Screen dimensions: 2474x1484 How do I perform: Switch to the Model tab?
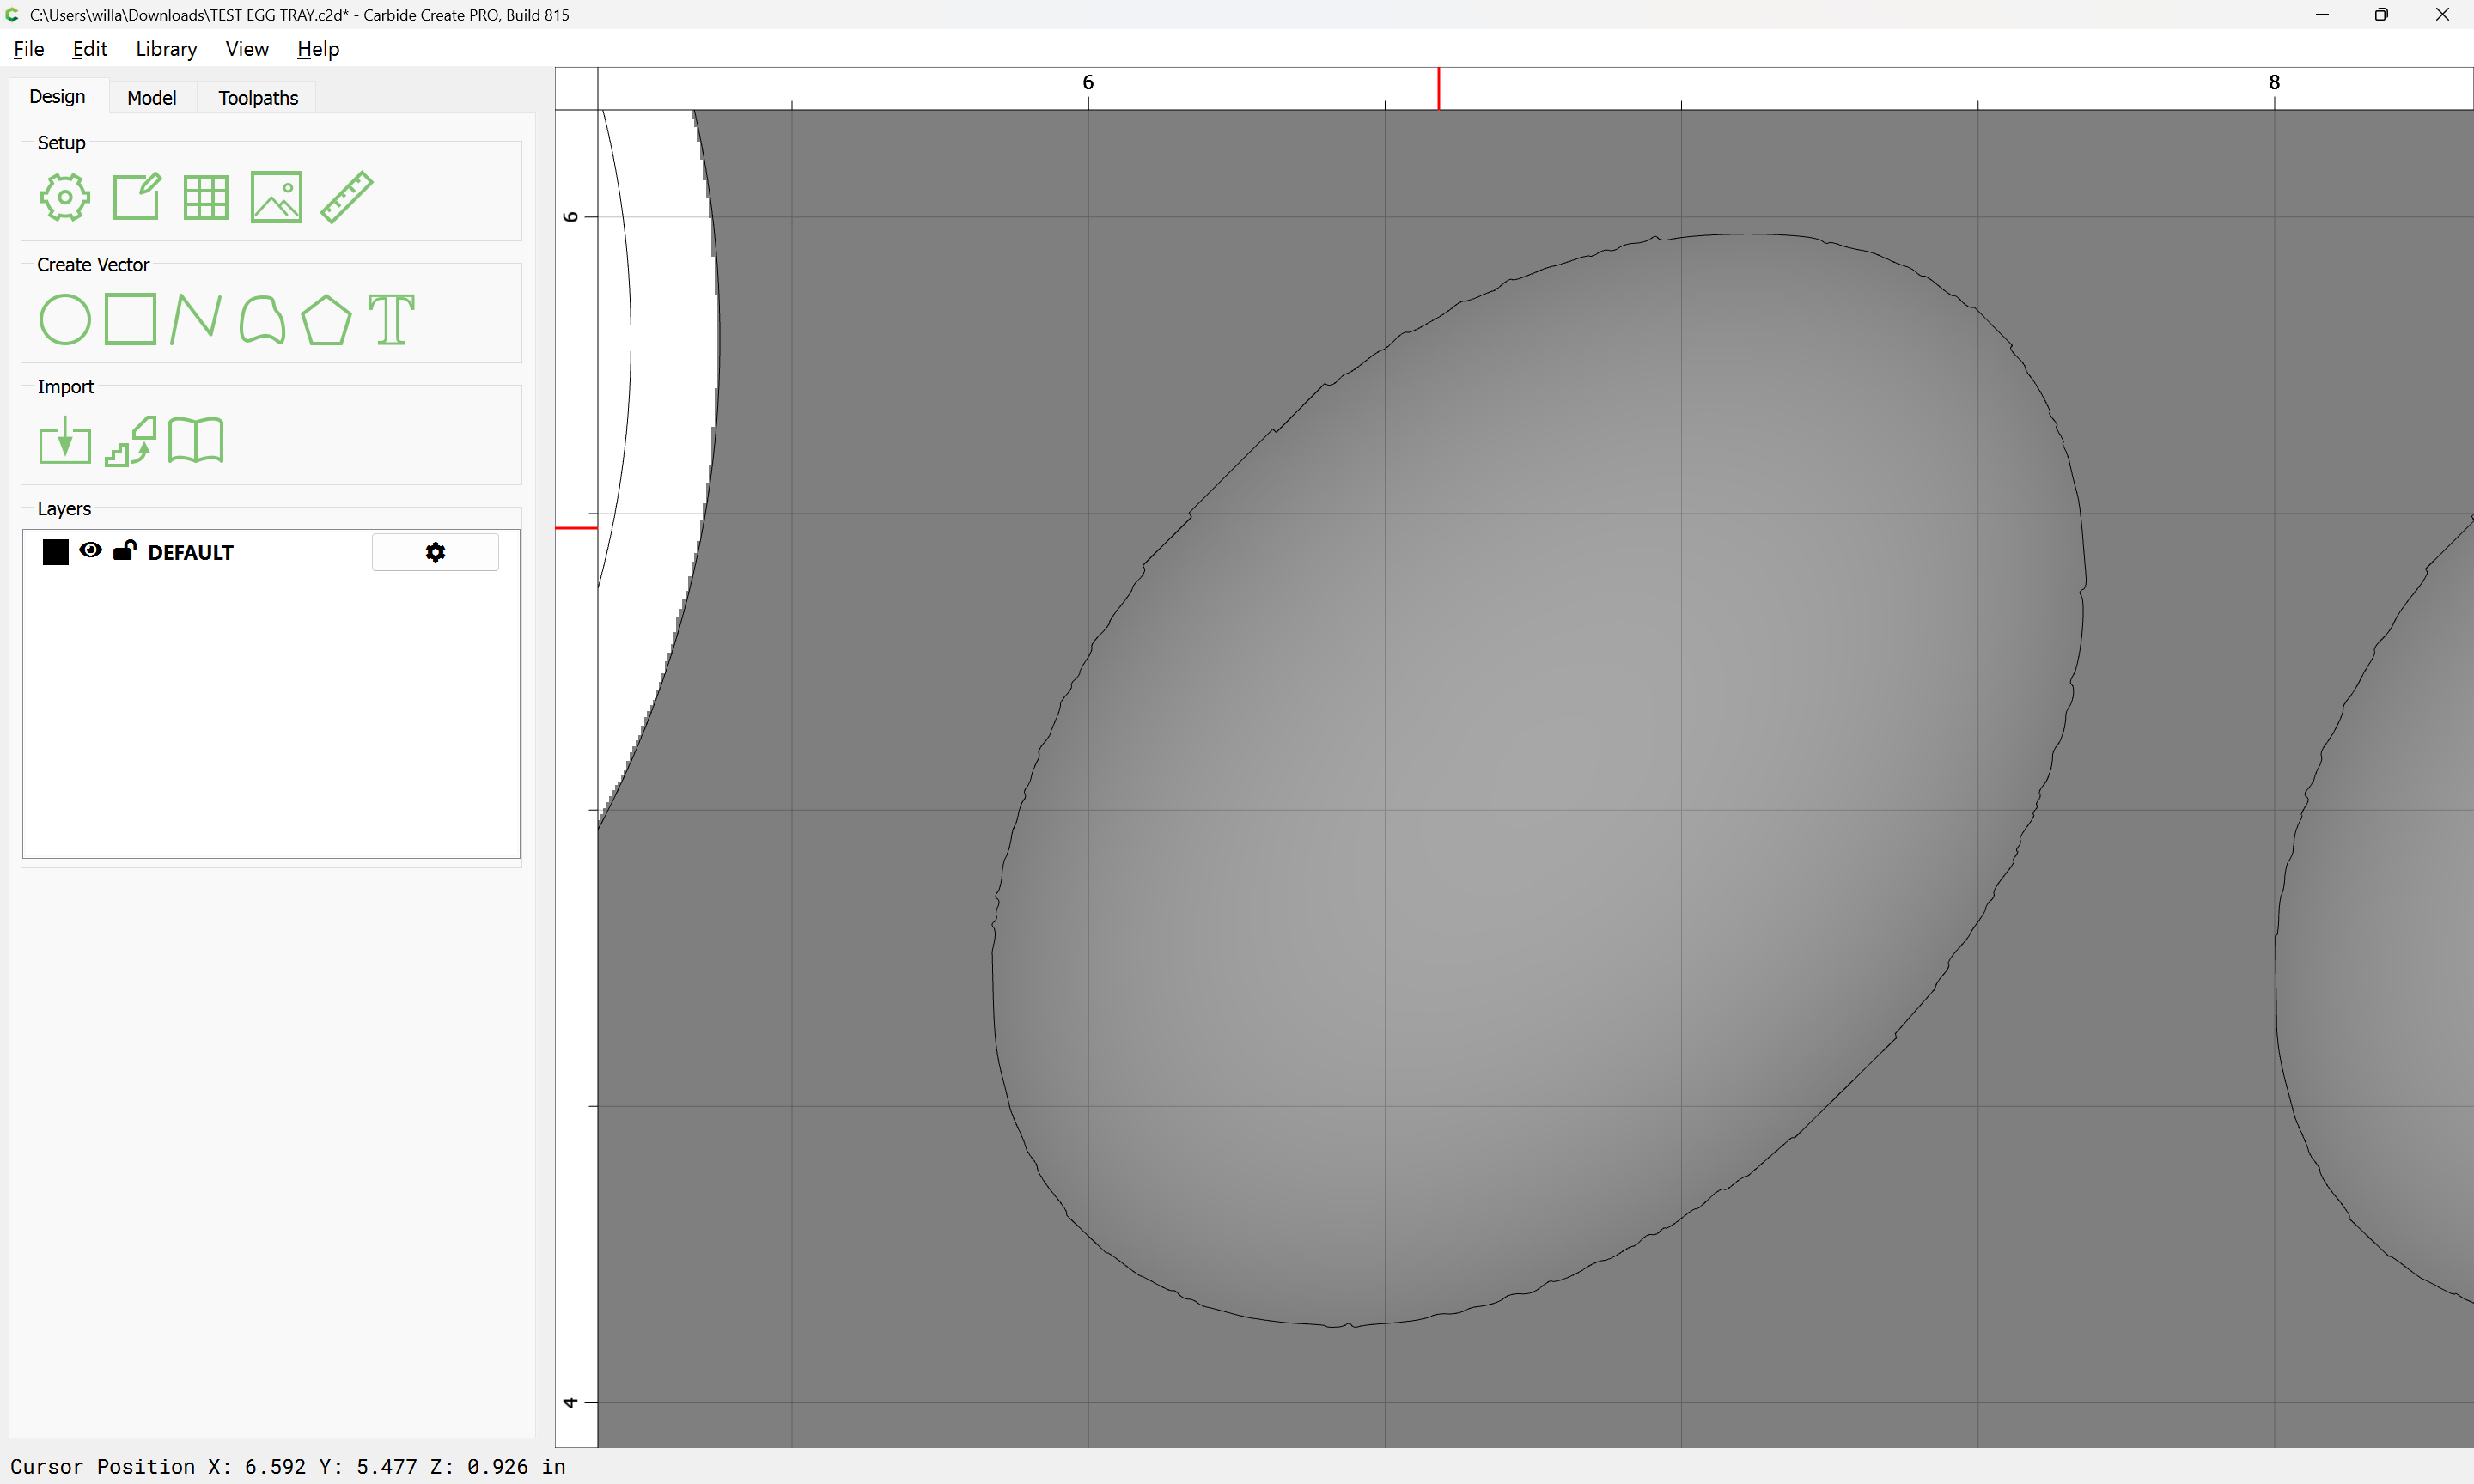[152, 97]
